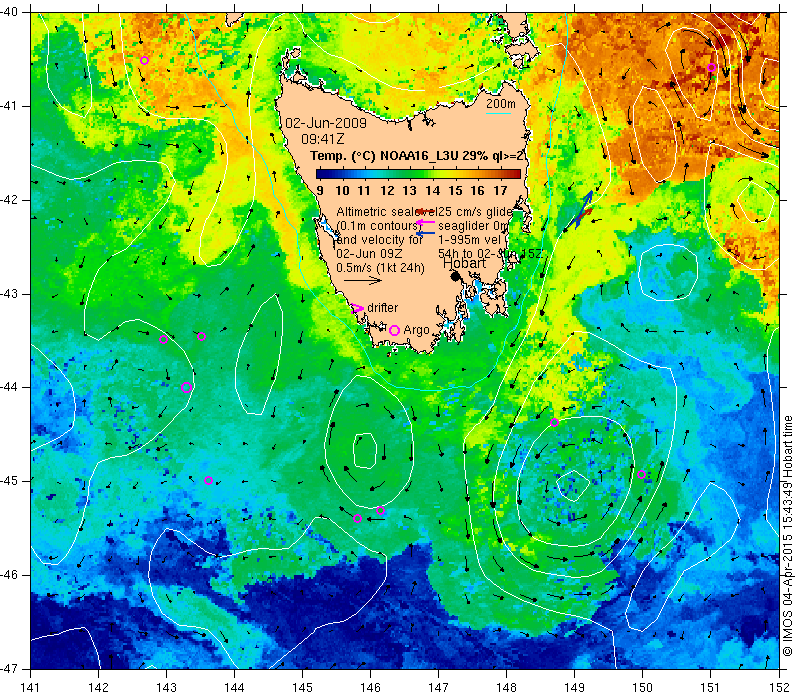Click the 02-Jun 09Z legend text

[x=369, y=254]
